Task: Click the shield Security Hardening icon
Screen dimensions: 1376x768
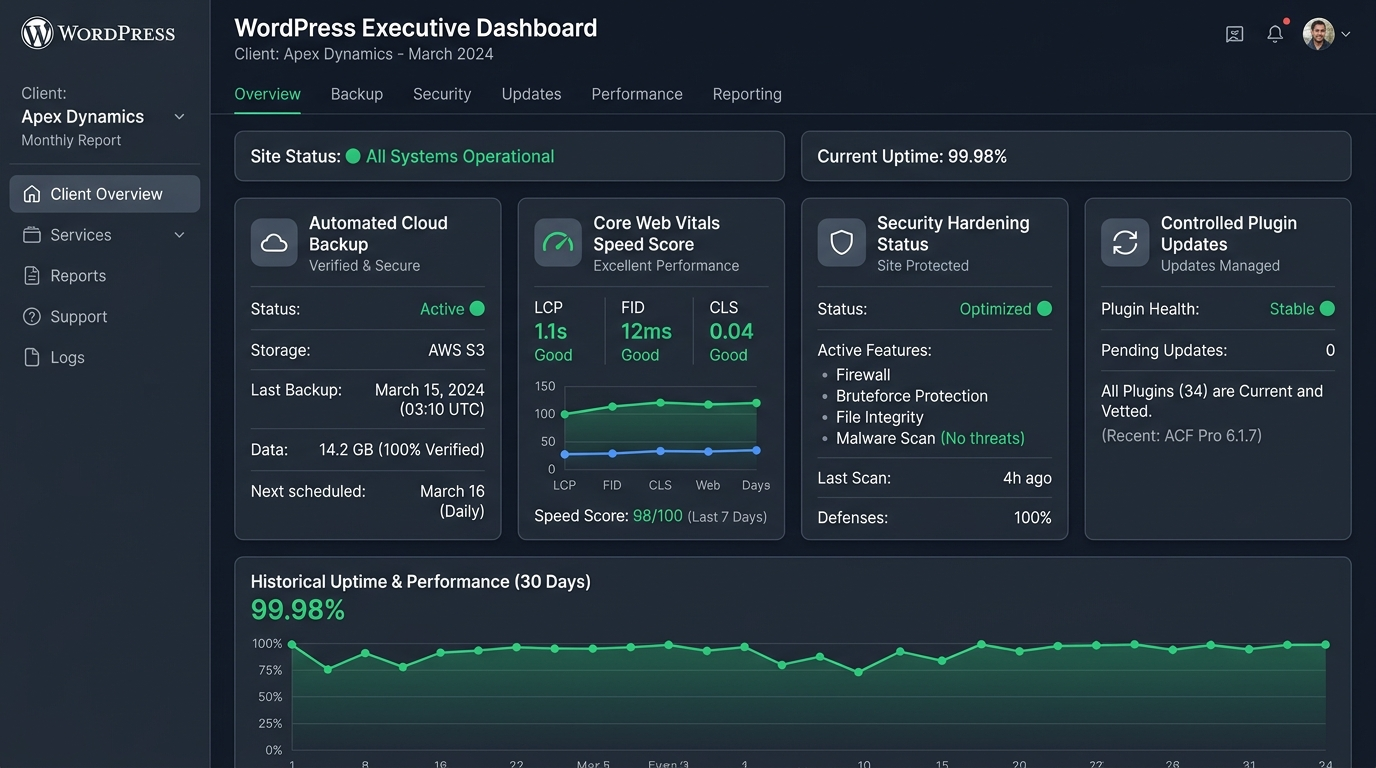Action: (841, 243)
